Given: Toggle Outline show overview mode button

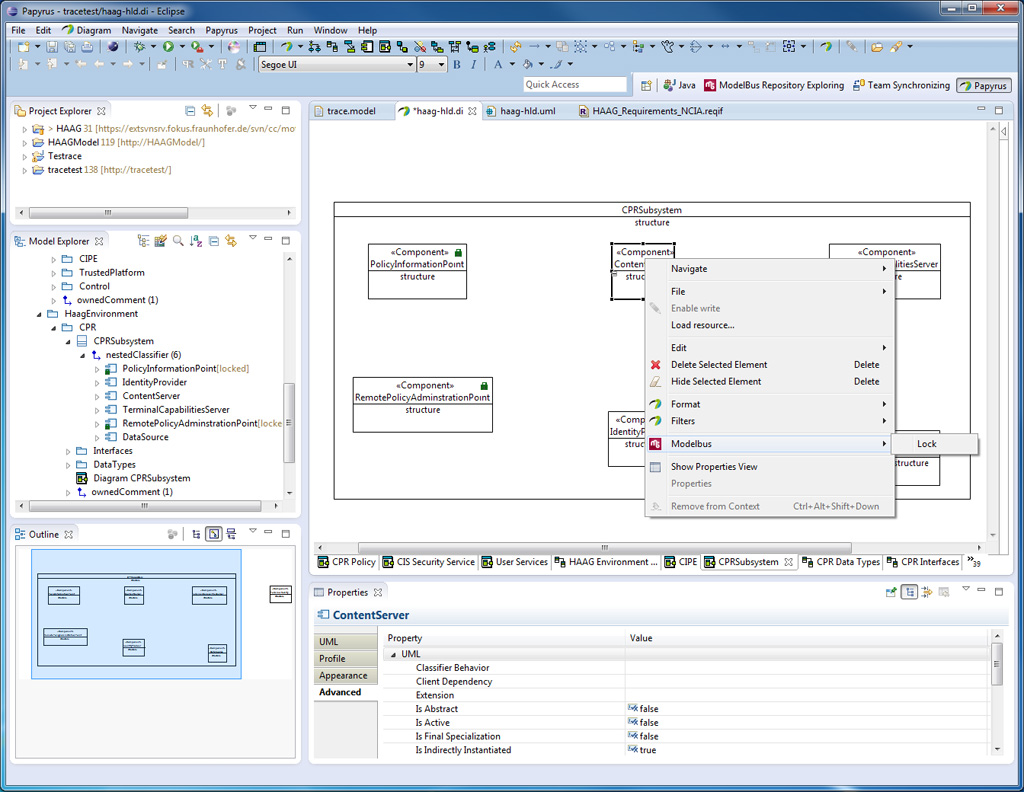Looking at the screenshot, I should [214, 534].
